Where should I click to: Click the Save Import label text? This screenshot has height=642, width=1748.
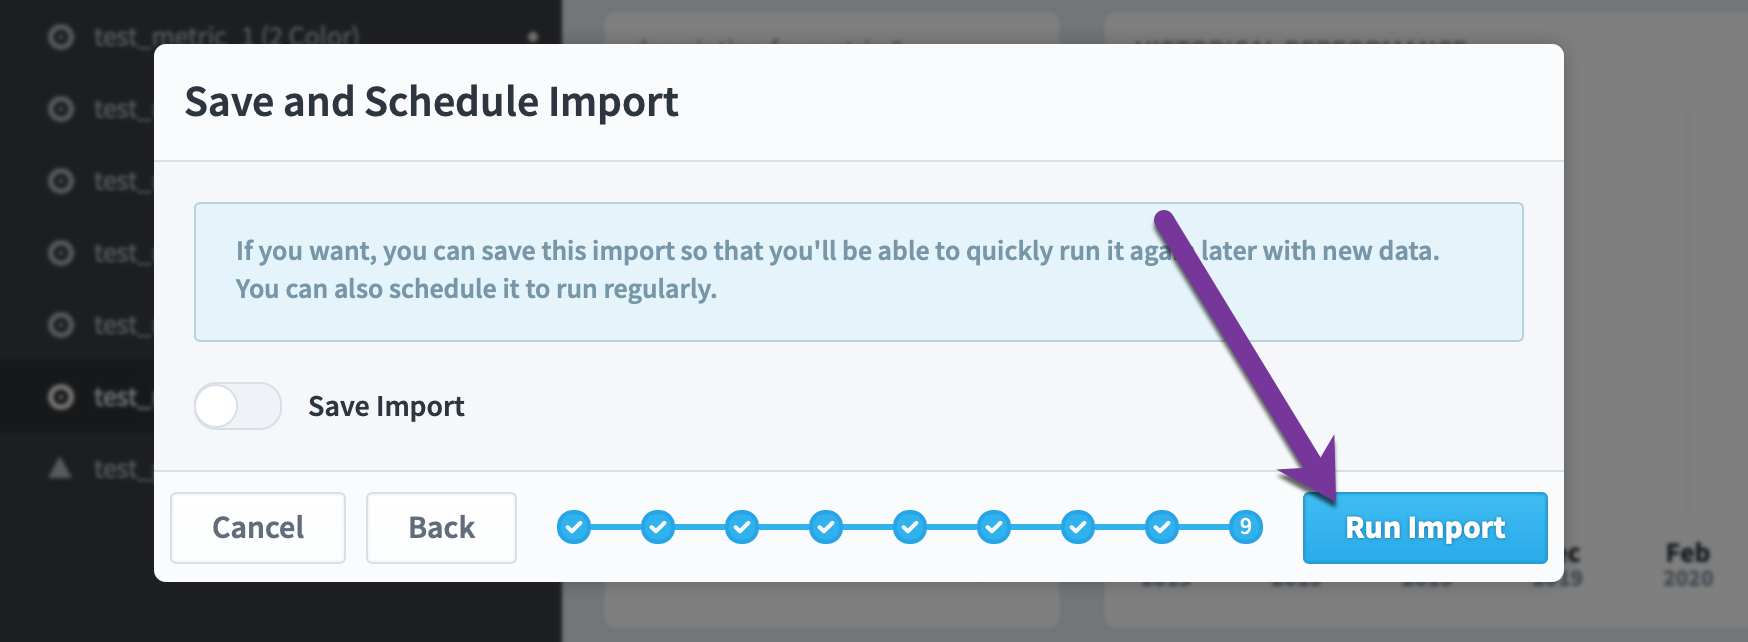[x=386, y=406]
